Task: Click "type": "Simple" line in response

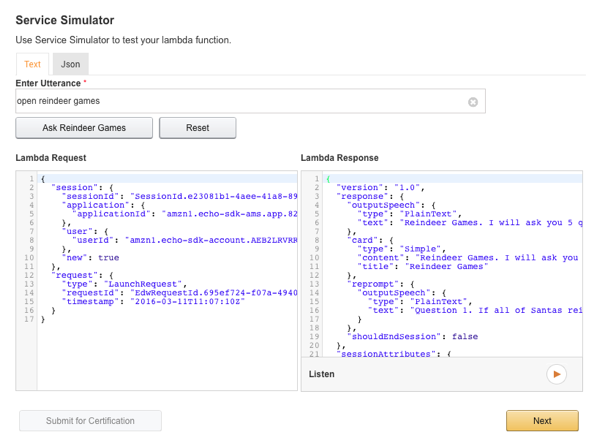Action: point(401,249)
